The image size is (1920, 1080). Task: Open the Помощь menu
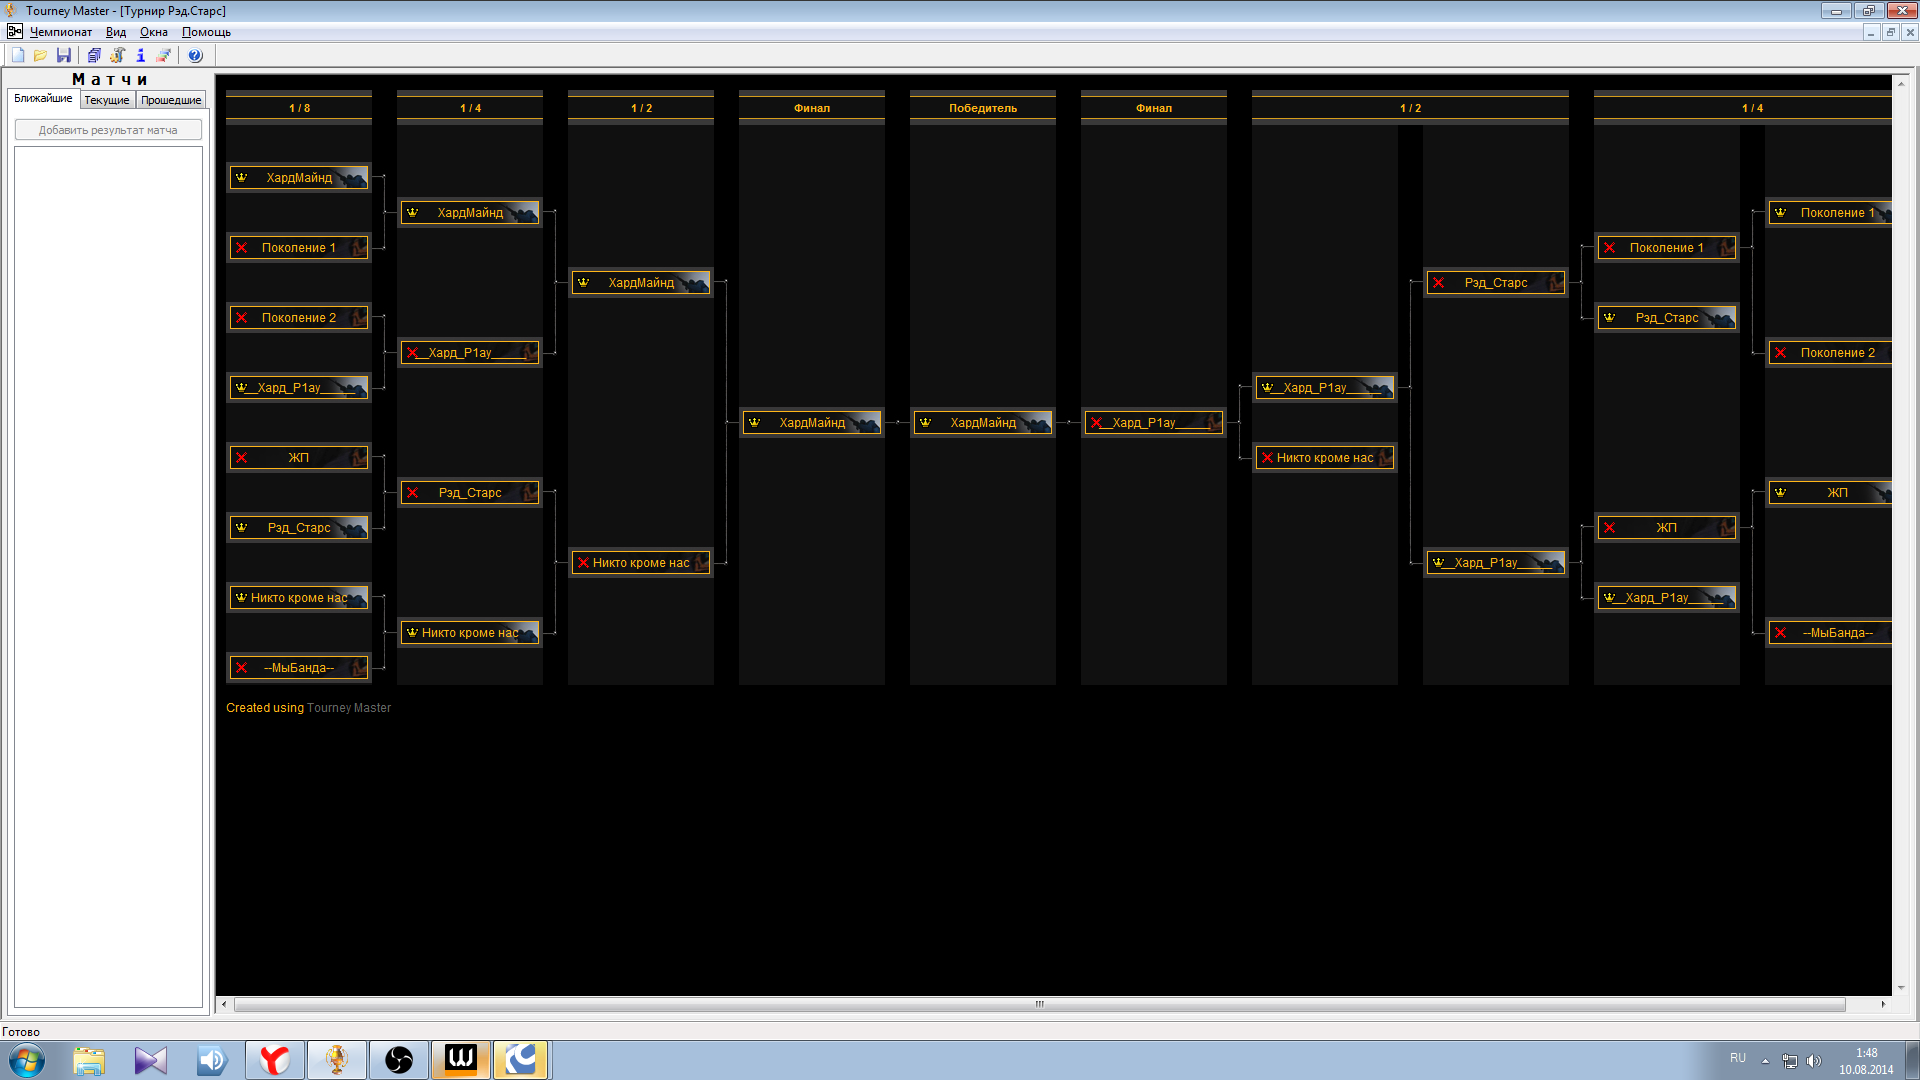click(x=206, y=32)
